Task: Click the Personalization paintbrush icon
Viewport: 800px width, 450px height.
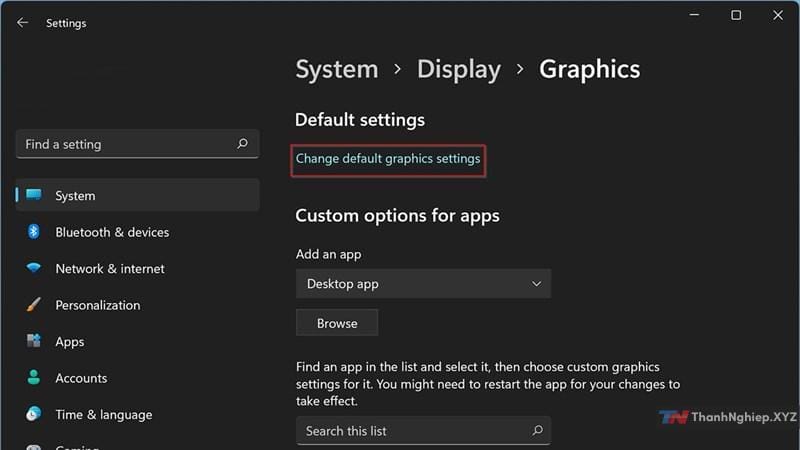Action: [34, 305]
